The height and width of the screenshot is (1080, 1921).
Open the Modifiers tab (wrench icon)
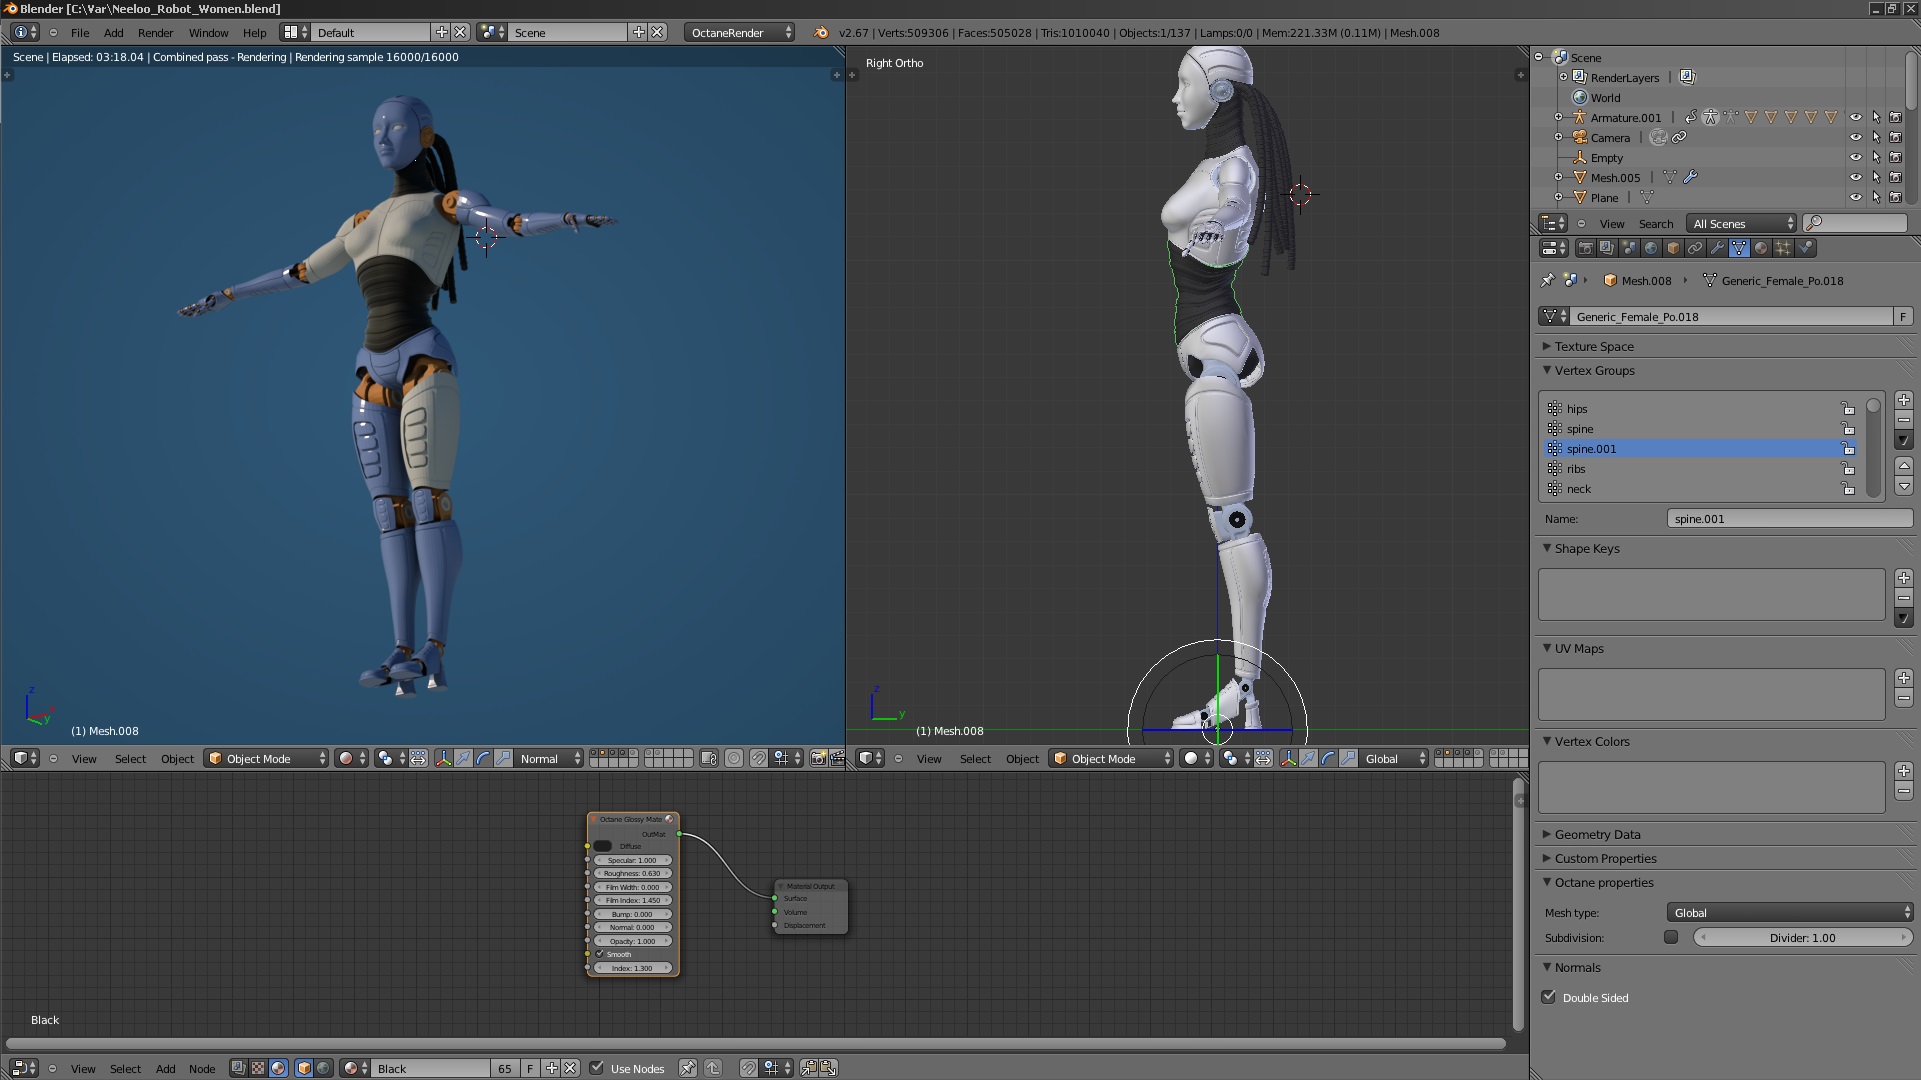pyautogui.click(x=1717, y=248)
